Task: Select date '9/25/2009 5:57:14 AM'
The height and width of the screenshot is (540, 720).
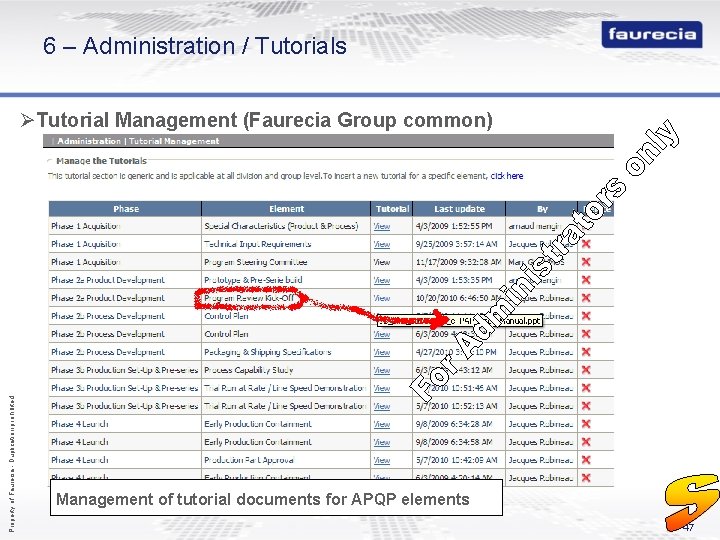Action: [456, 244]
